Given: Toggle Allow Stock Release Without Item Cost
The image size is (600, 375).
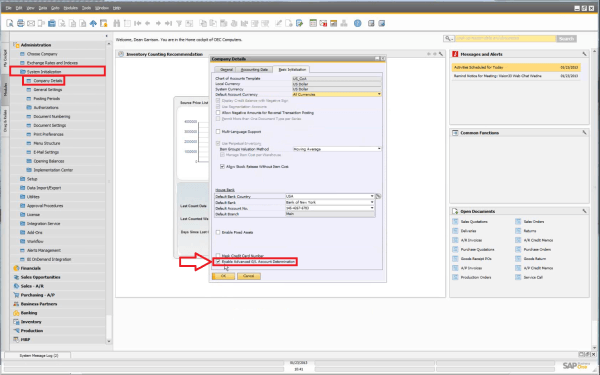Looking at the screenshot, I should pos(222,166).
